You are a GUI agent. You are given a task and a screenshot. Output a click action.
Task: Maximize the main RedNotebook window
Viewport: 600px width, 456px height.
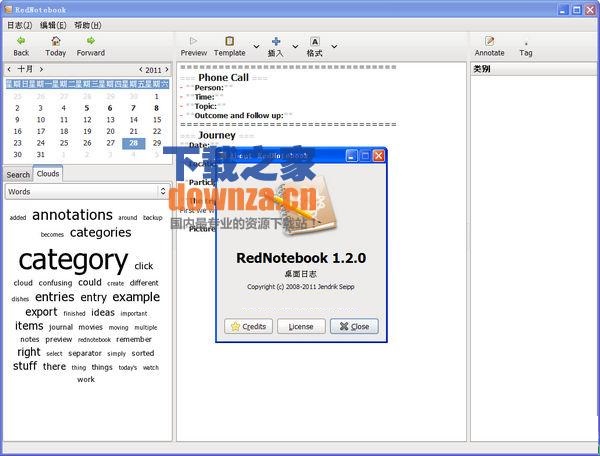(x=576, y=10)
